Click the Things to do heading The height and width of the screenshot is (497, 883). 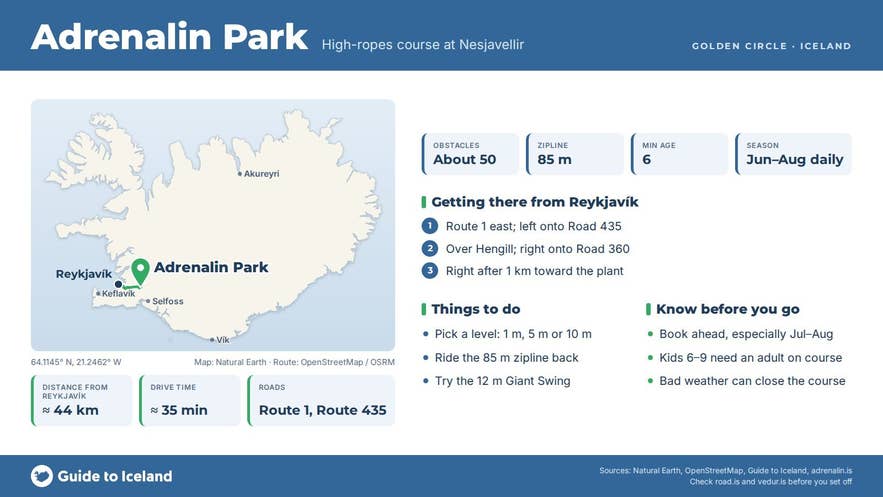(476, 309)
